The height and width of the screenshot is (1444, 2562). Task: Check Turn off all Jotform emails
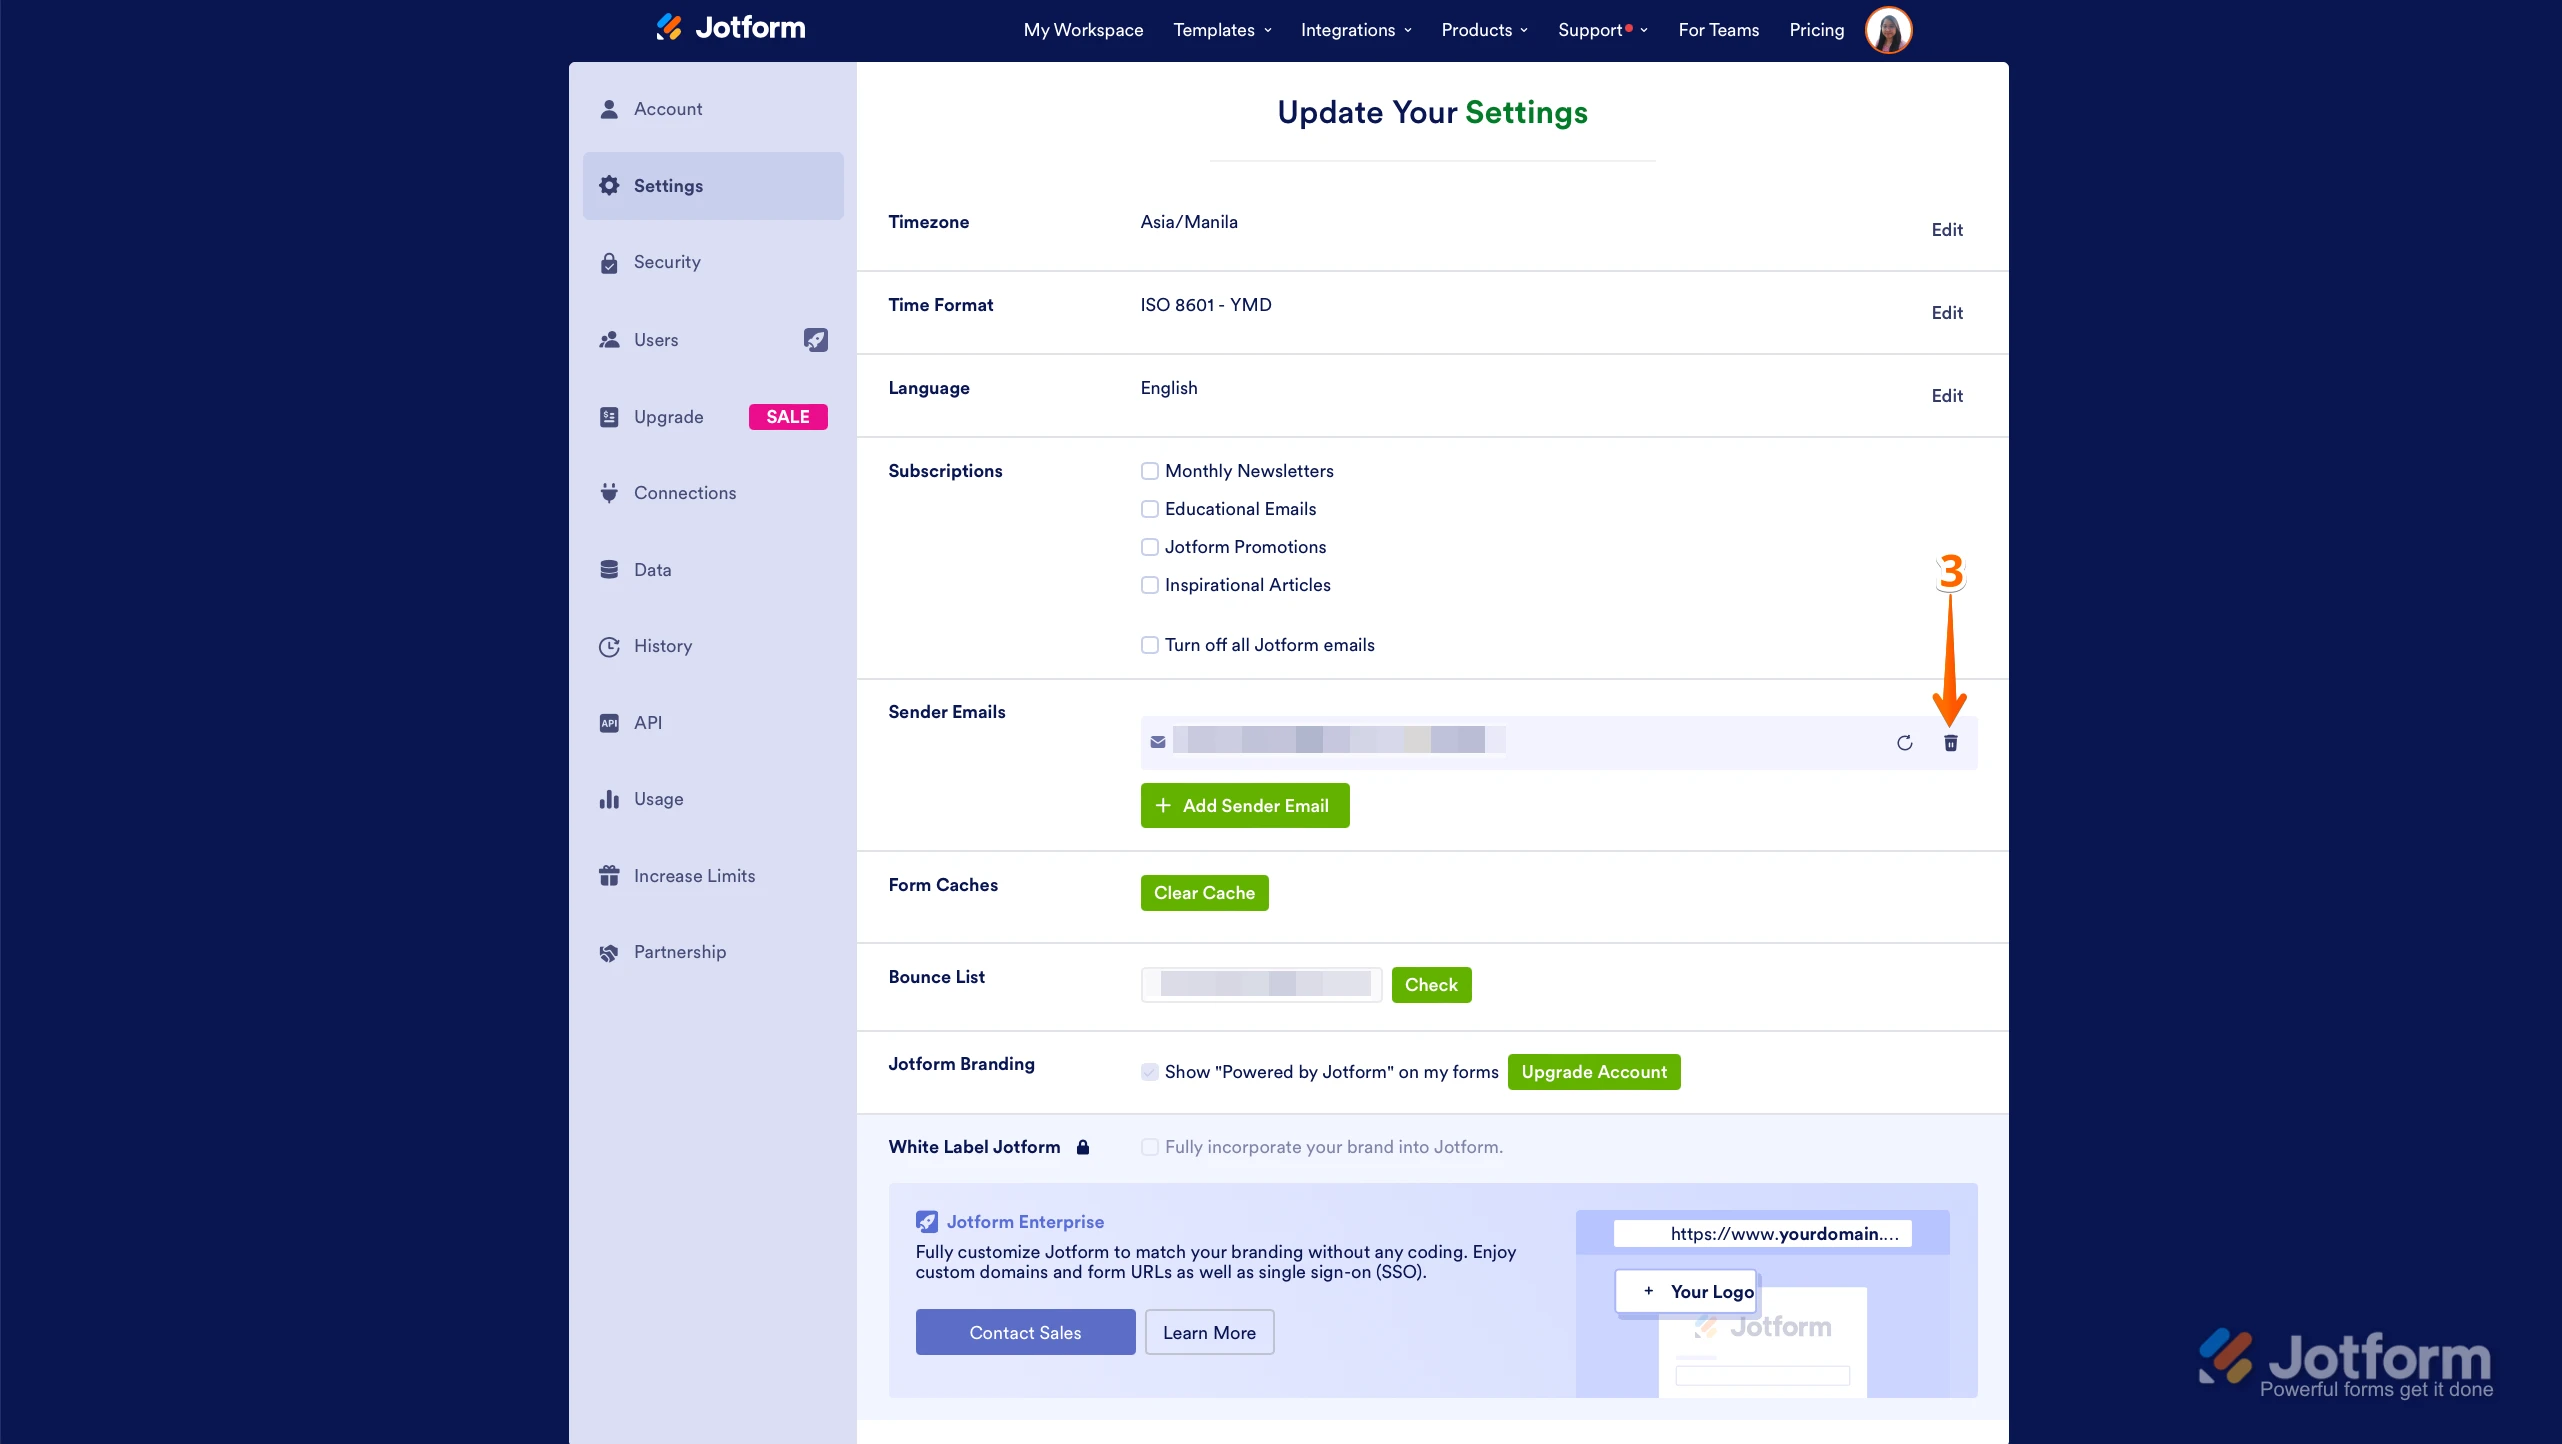tap(1150, 645)
